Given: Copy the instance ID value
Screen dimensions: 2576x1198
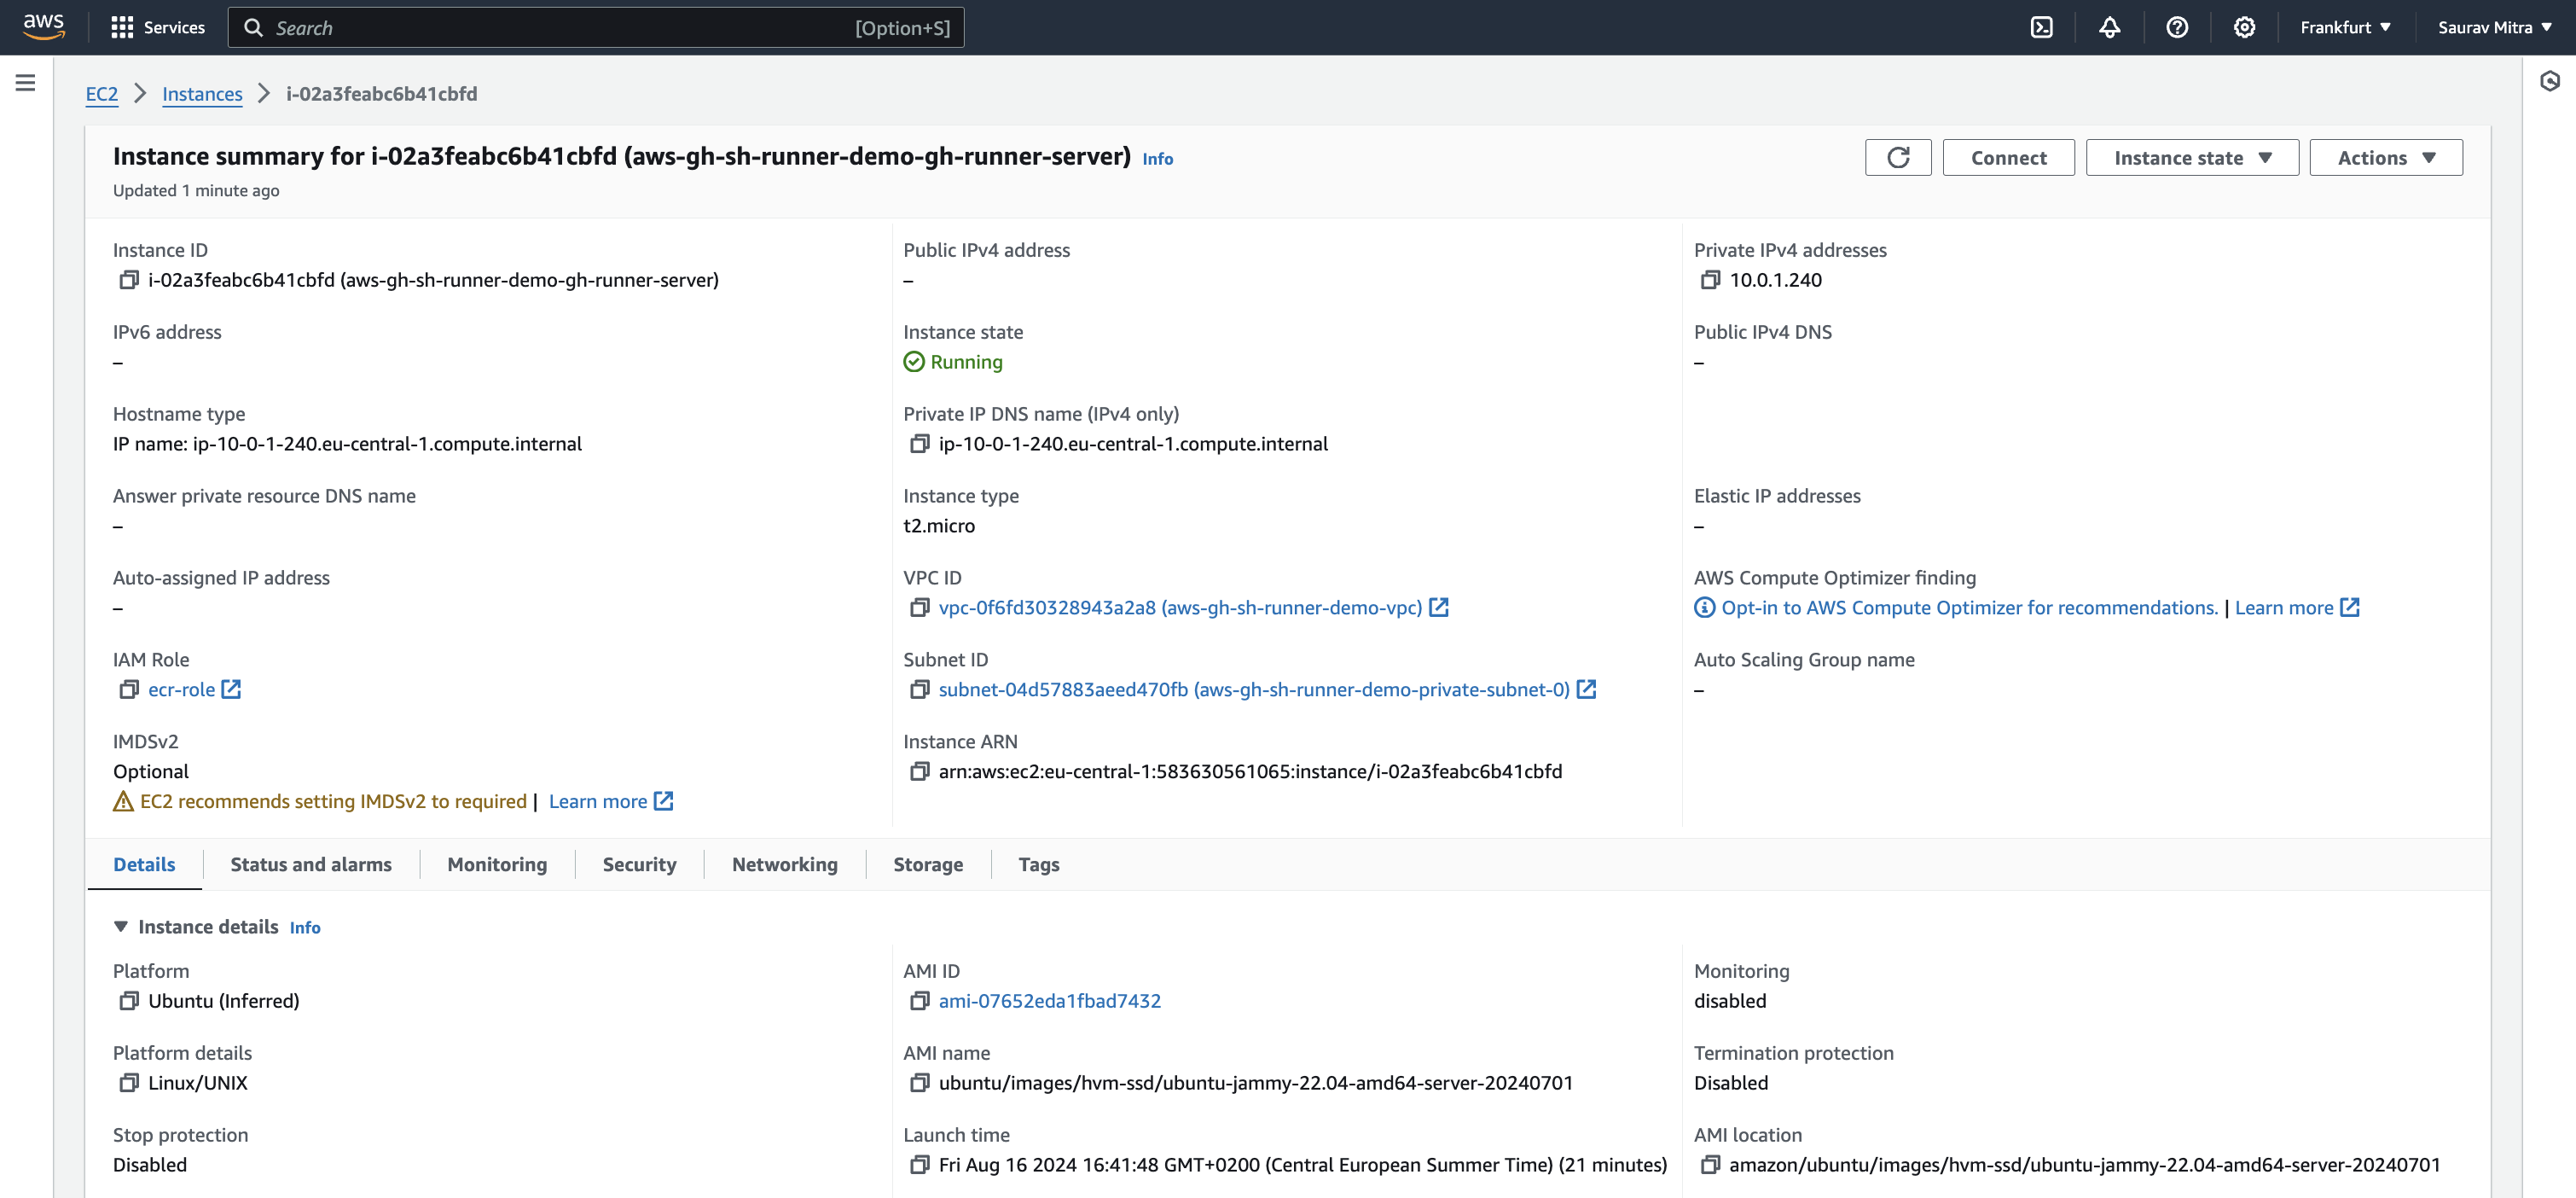Looking at the screenshot, I should 128,280.
